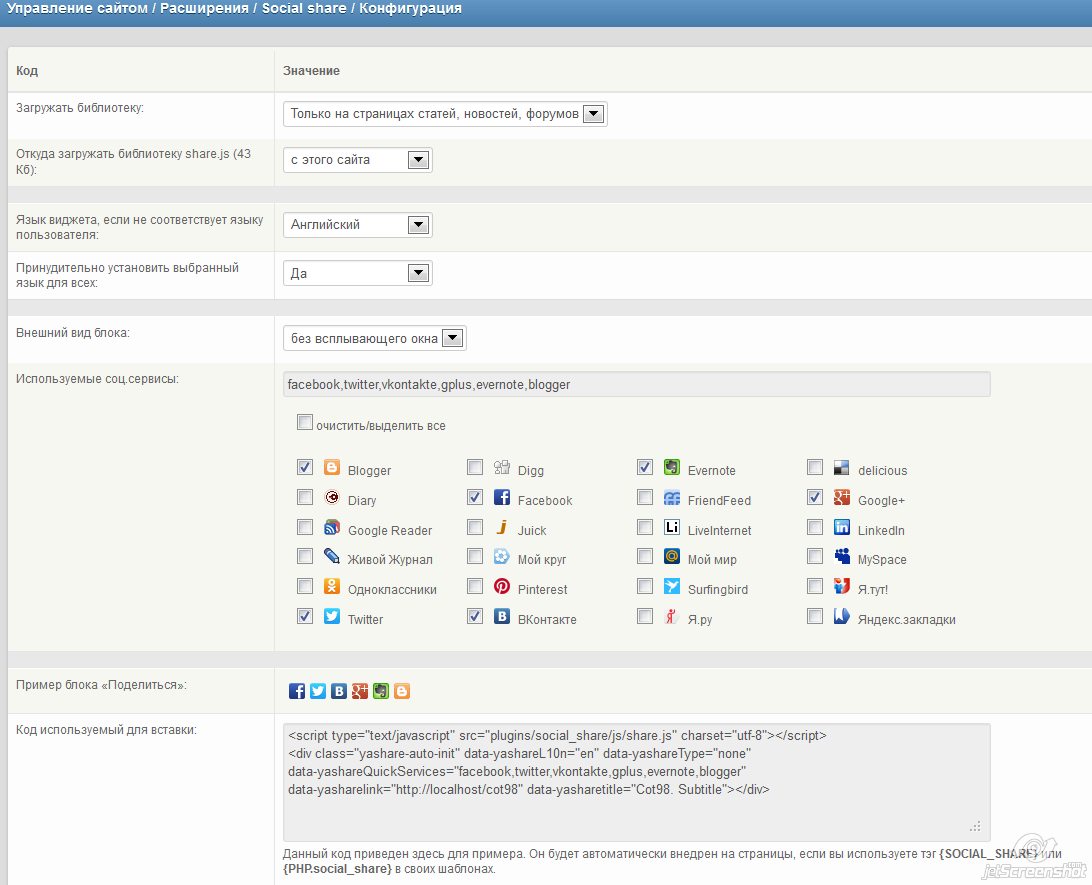Enable the Digg checkbox
Viewport: 1092px width, 885px height.
pos(475,467)
